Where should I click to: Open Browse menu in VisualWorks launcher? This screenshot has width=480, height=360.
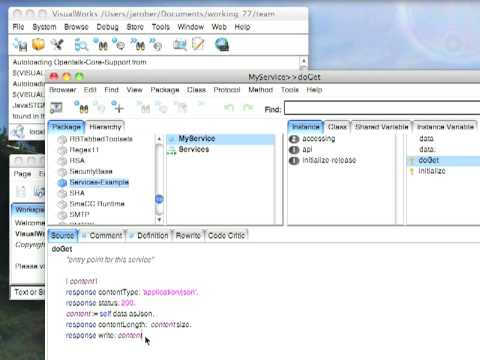click(76, 27)
